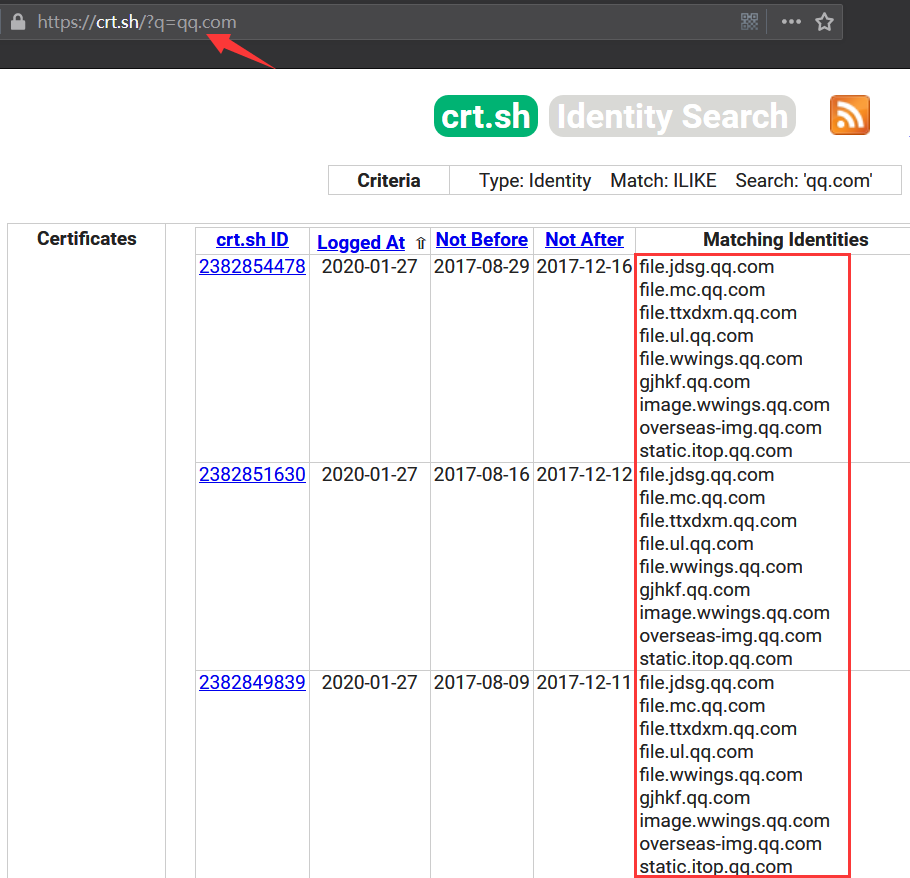Click the Not After date 2017-12-12

584,474
